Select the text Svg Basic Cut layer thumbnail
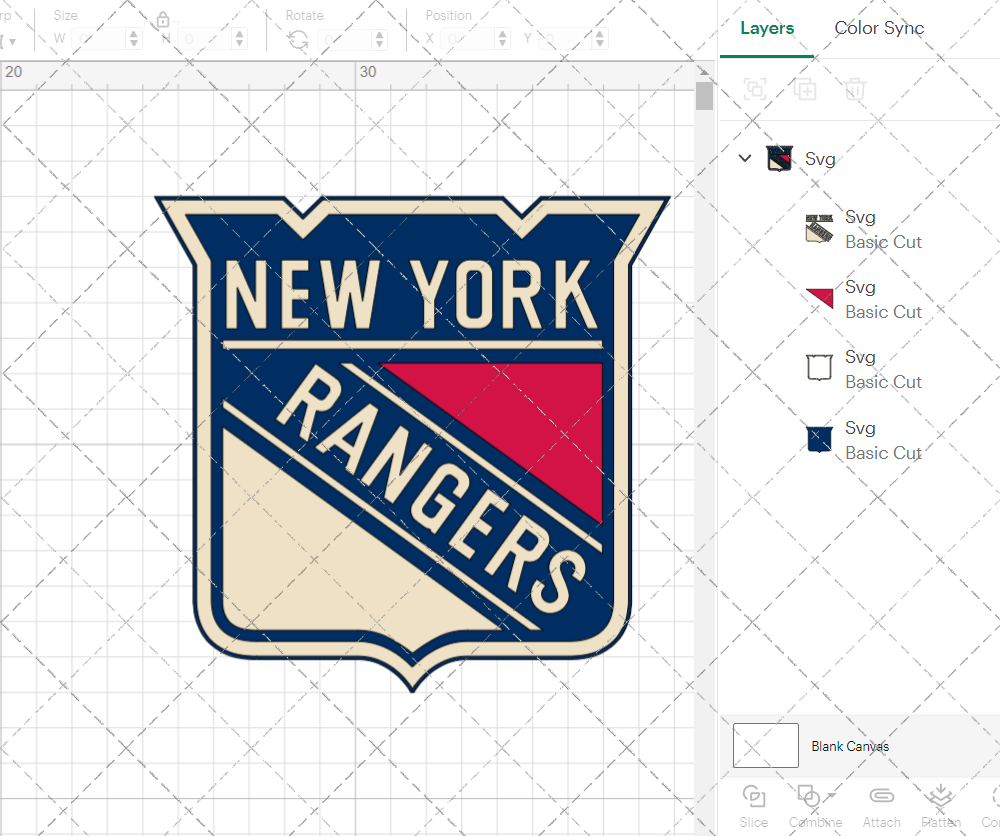Viewport: 1000px width, 836px height. [x=820, y=229]
